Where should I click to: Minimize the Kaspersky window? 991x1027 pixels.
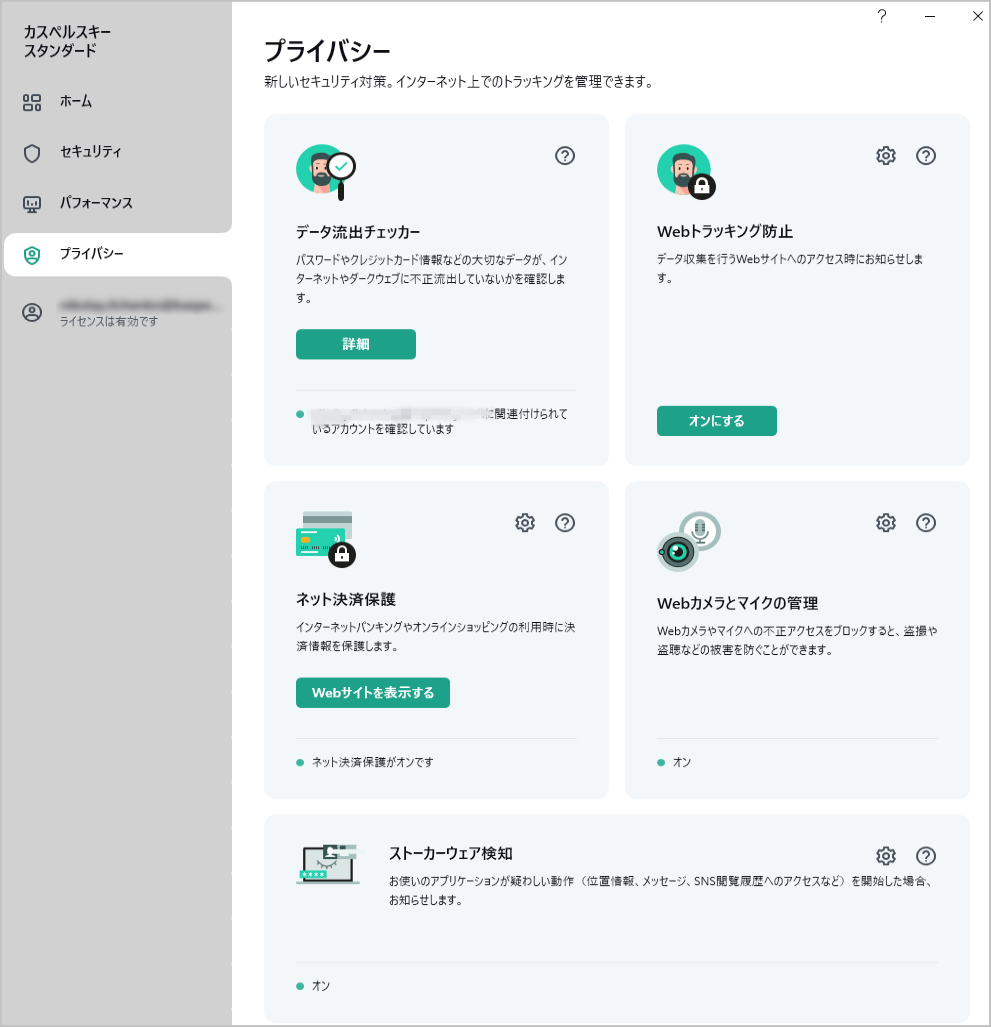(930, 16)
